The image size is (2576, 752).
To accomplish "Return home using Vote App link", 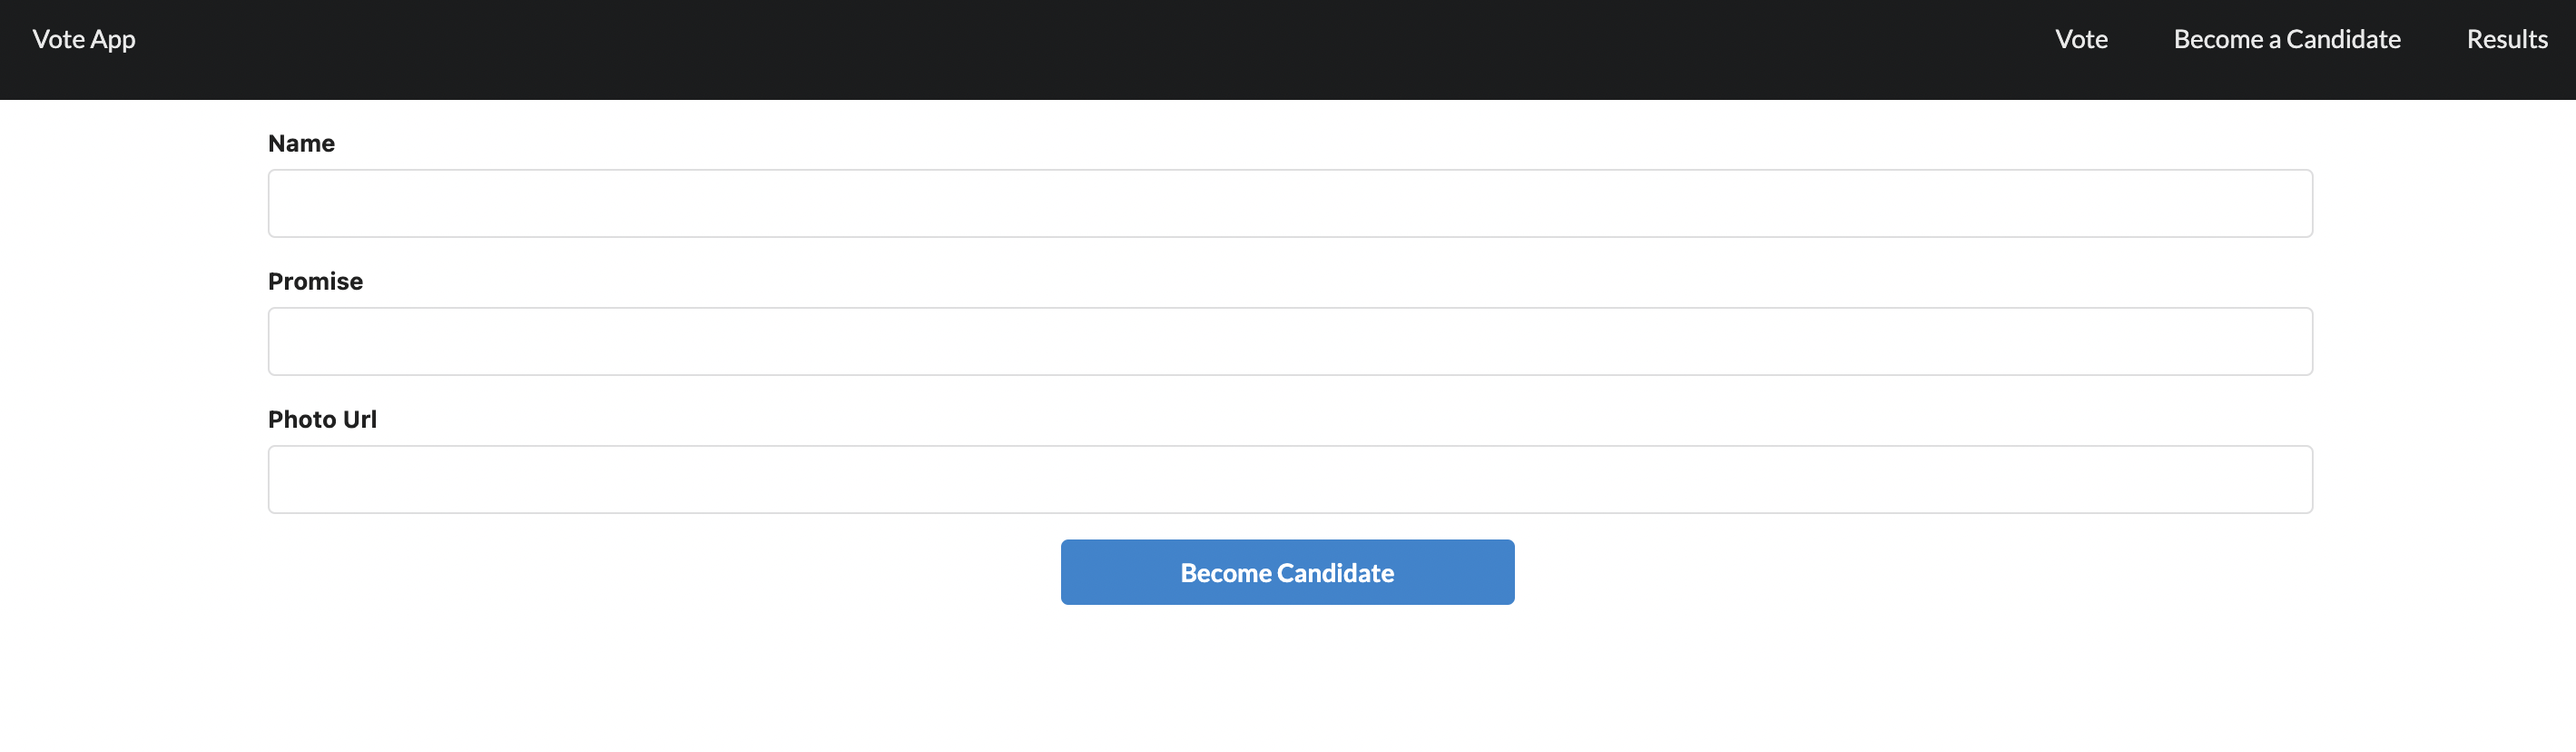I will pos(84,39).
